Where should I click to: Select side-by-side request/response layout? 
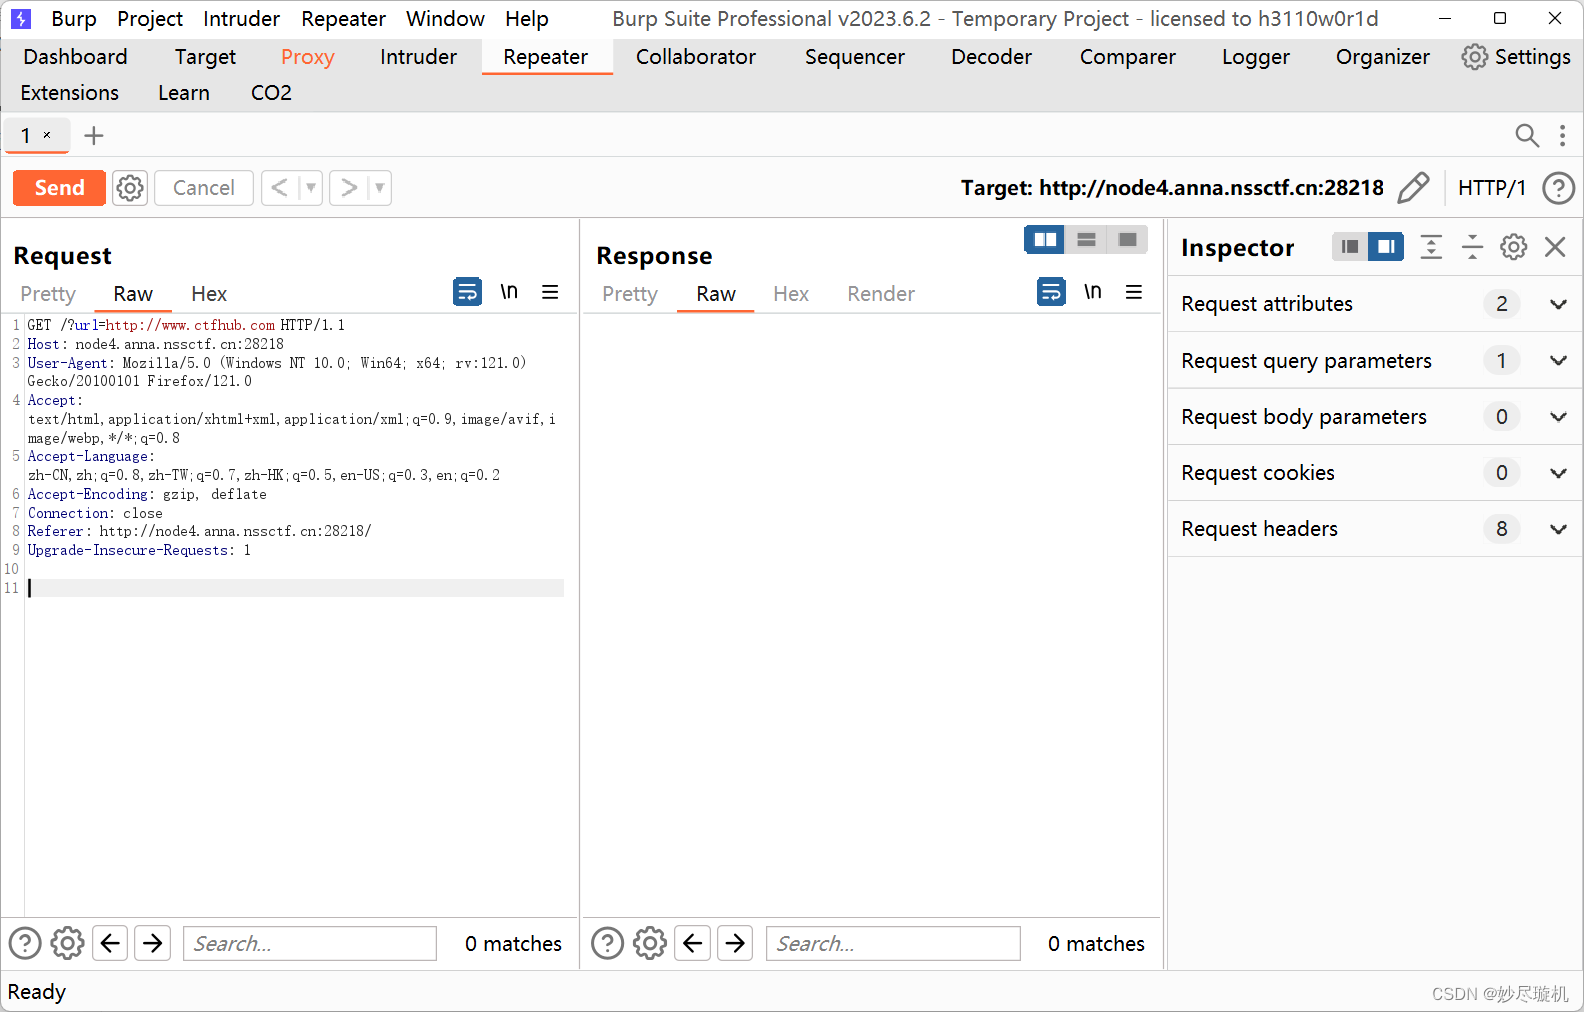tap(1045, 240)
